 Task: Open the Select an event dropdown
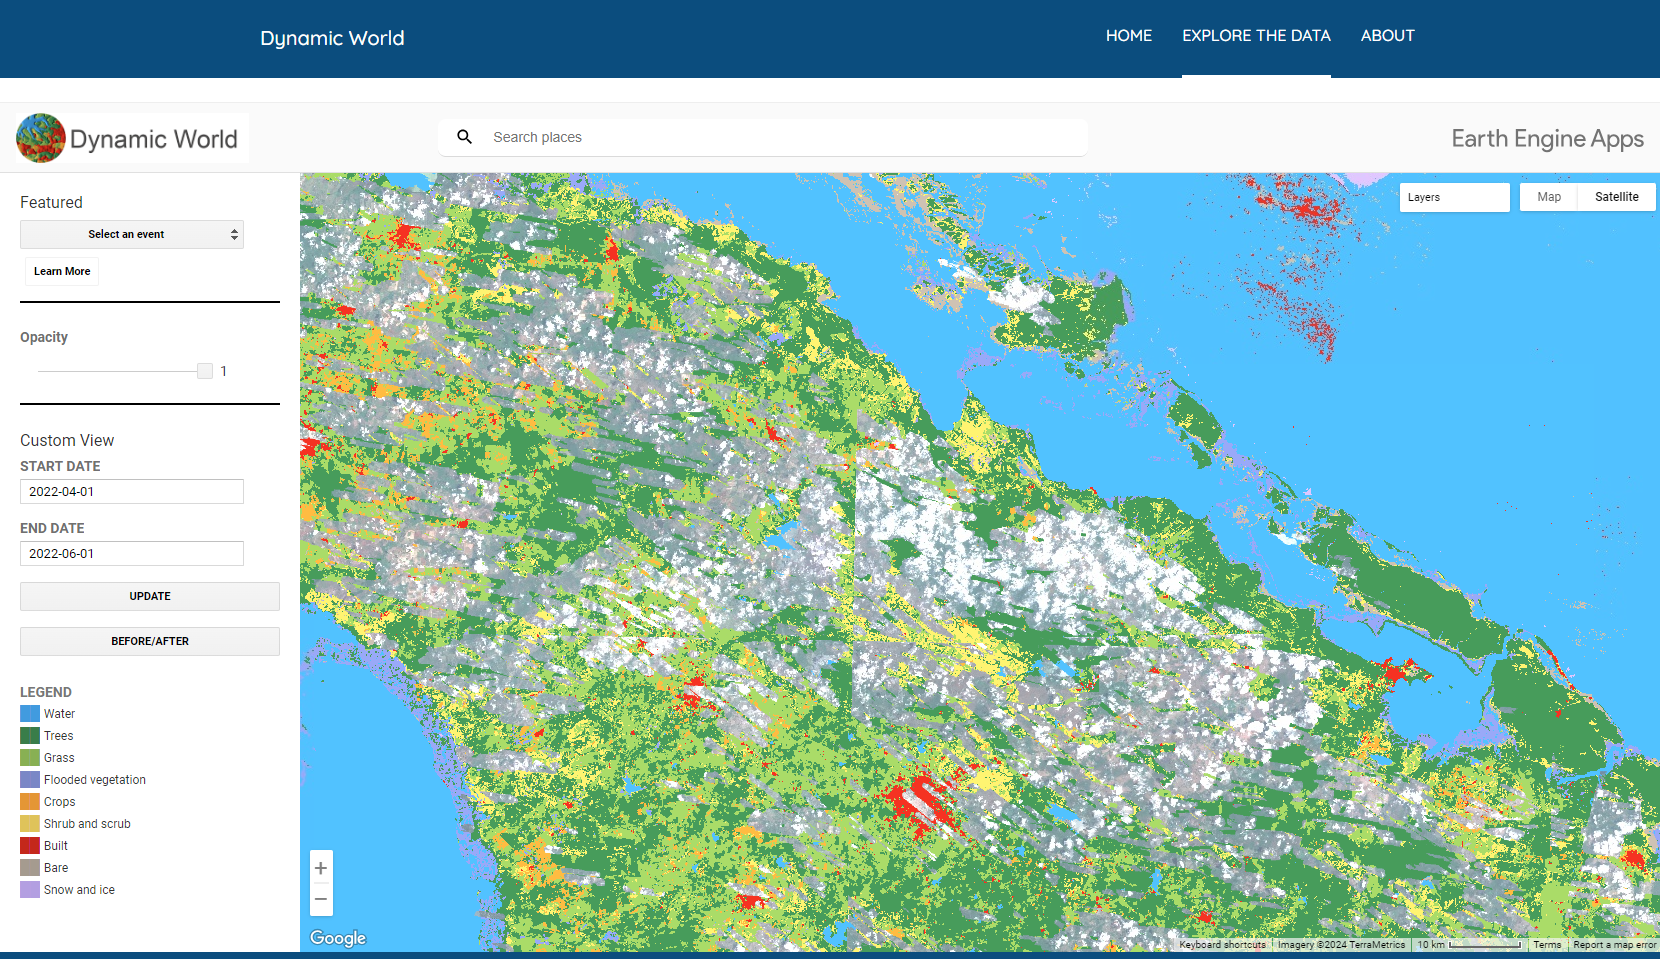coord(132,234)
